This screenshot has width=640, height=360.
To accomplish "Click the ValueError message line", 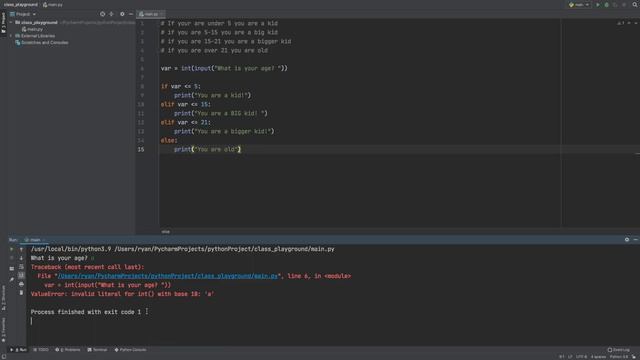I will tap(122, 294).
